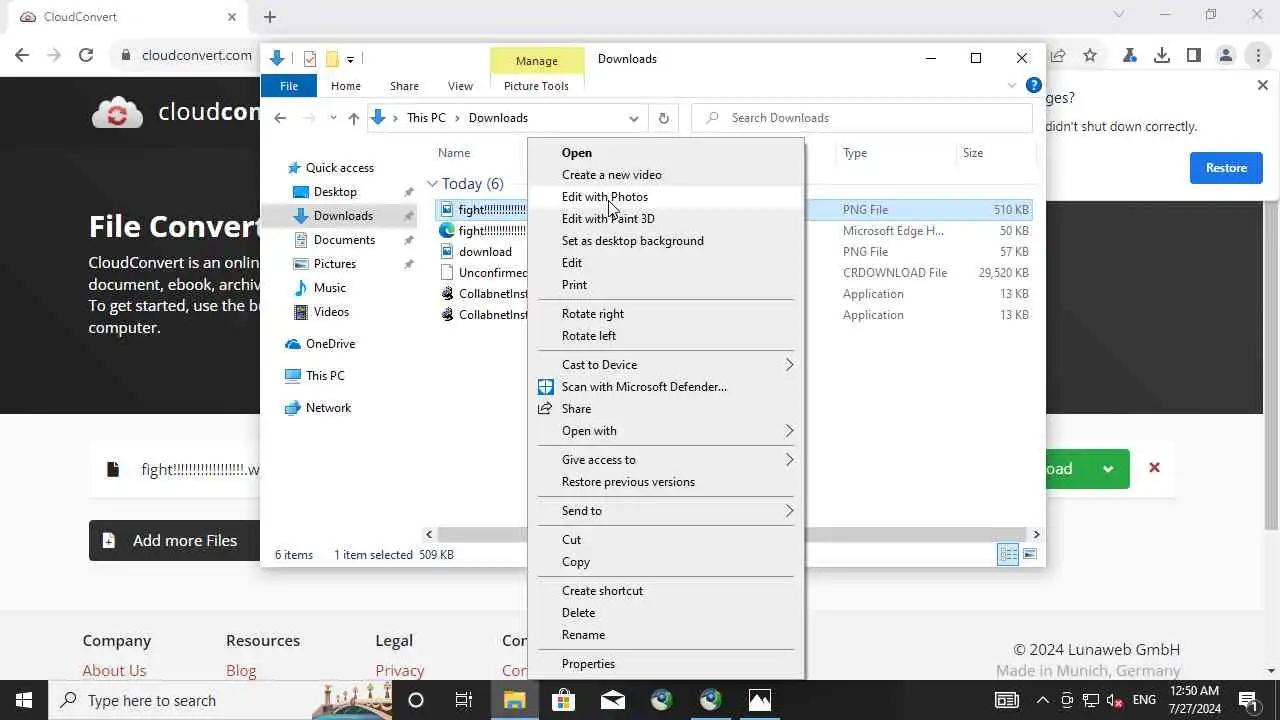The image size is (1280, 720).
Task: Bookmark this page with star icon
Action: (1090, 56)
